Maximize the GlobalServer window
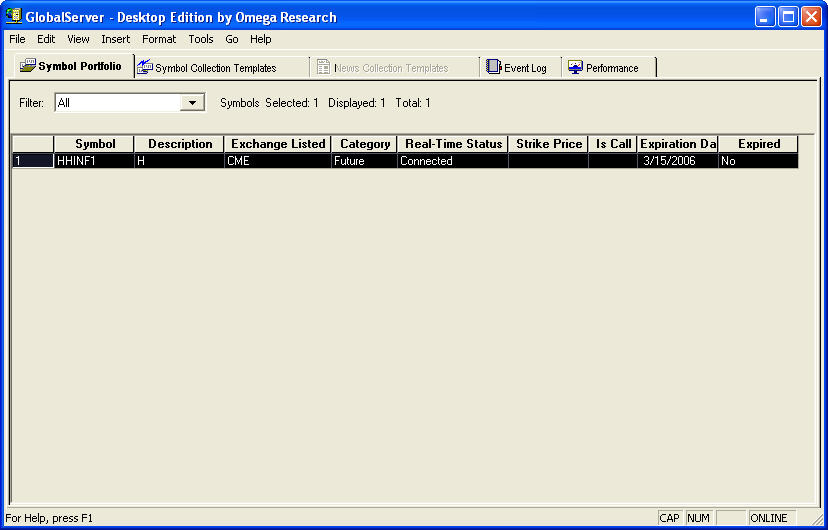Viewport: 828px width, 530px height. pos(788,17)
